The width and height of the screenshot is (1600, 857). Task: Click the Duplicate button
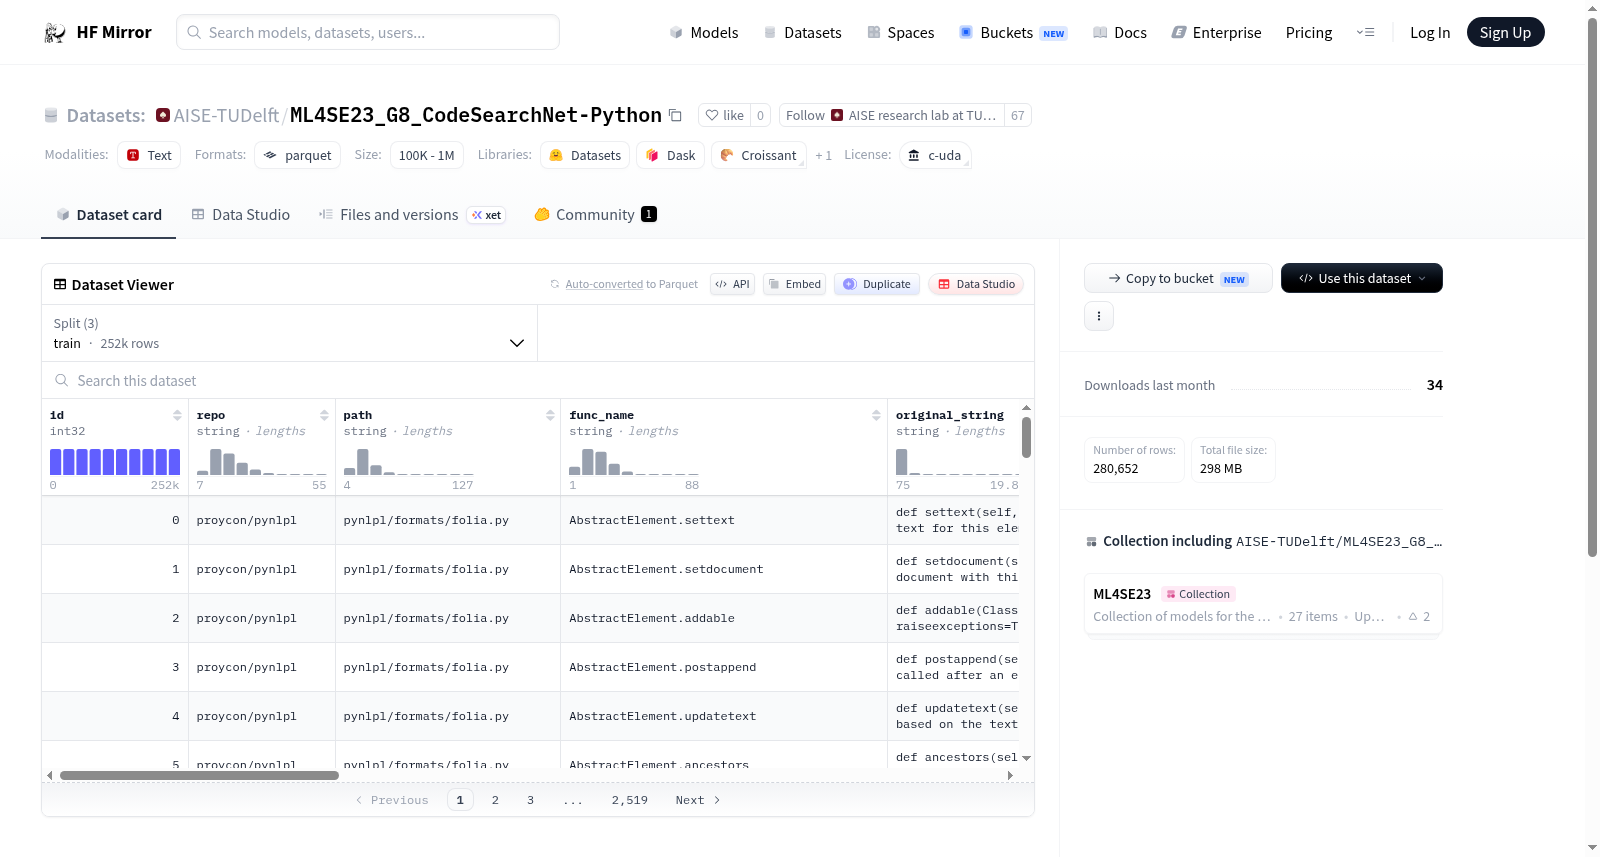[877, 284]
